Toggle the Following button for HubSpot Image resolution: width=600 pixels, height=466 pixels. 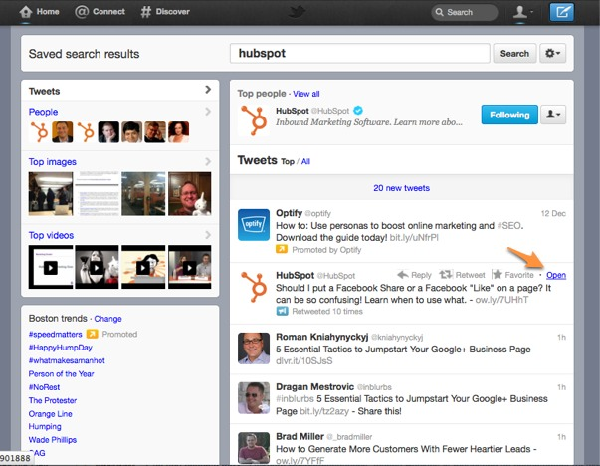pyautogui.click(x=509, y=114)
